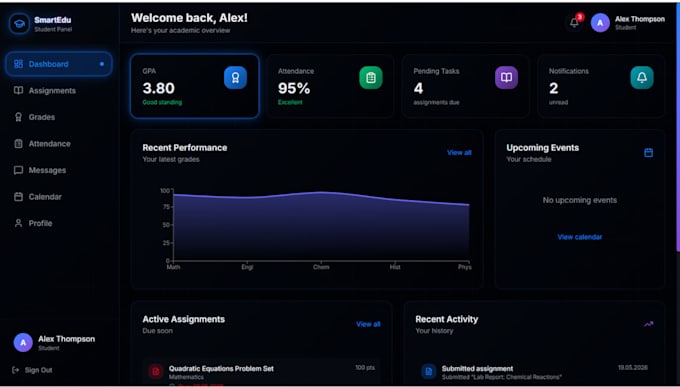Click the Messages chat bubble icon

(18, 170)
